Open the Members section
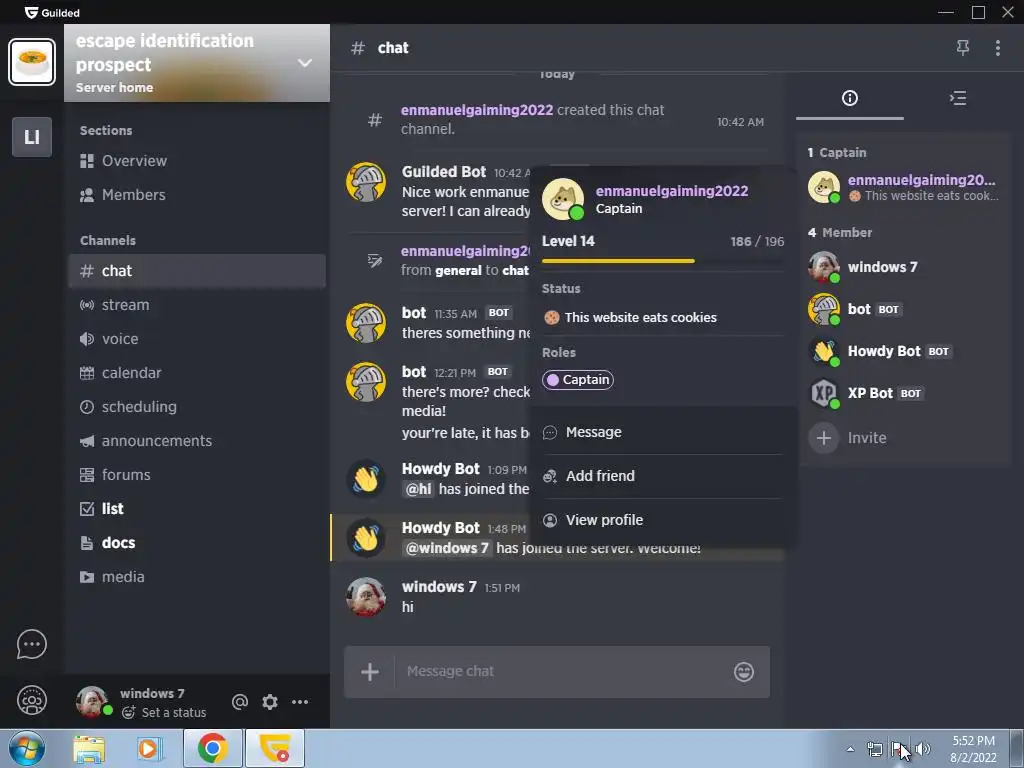Screen dimensions: 1024x768 pyautogui.click(x=197, y=195)
